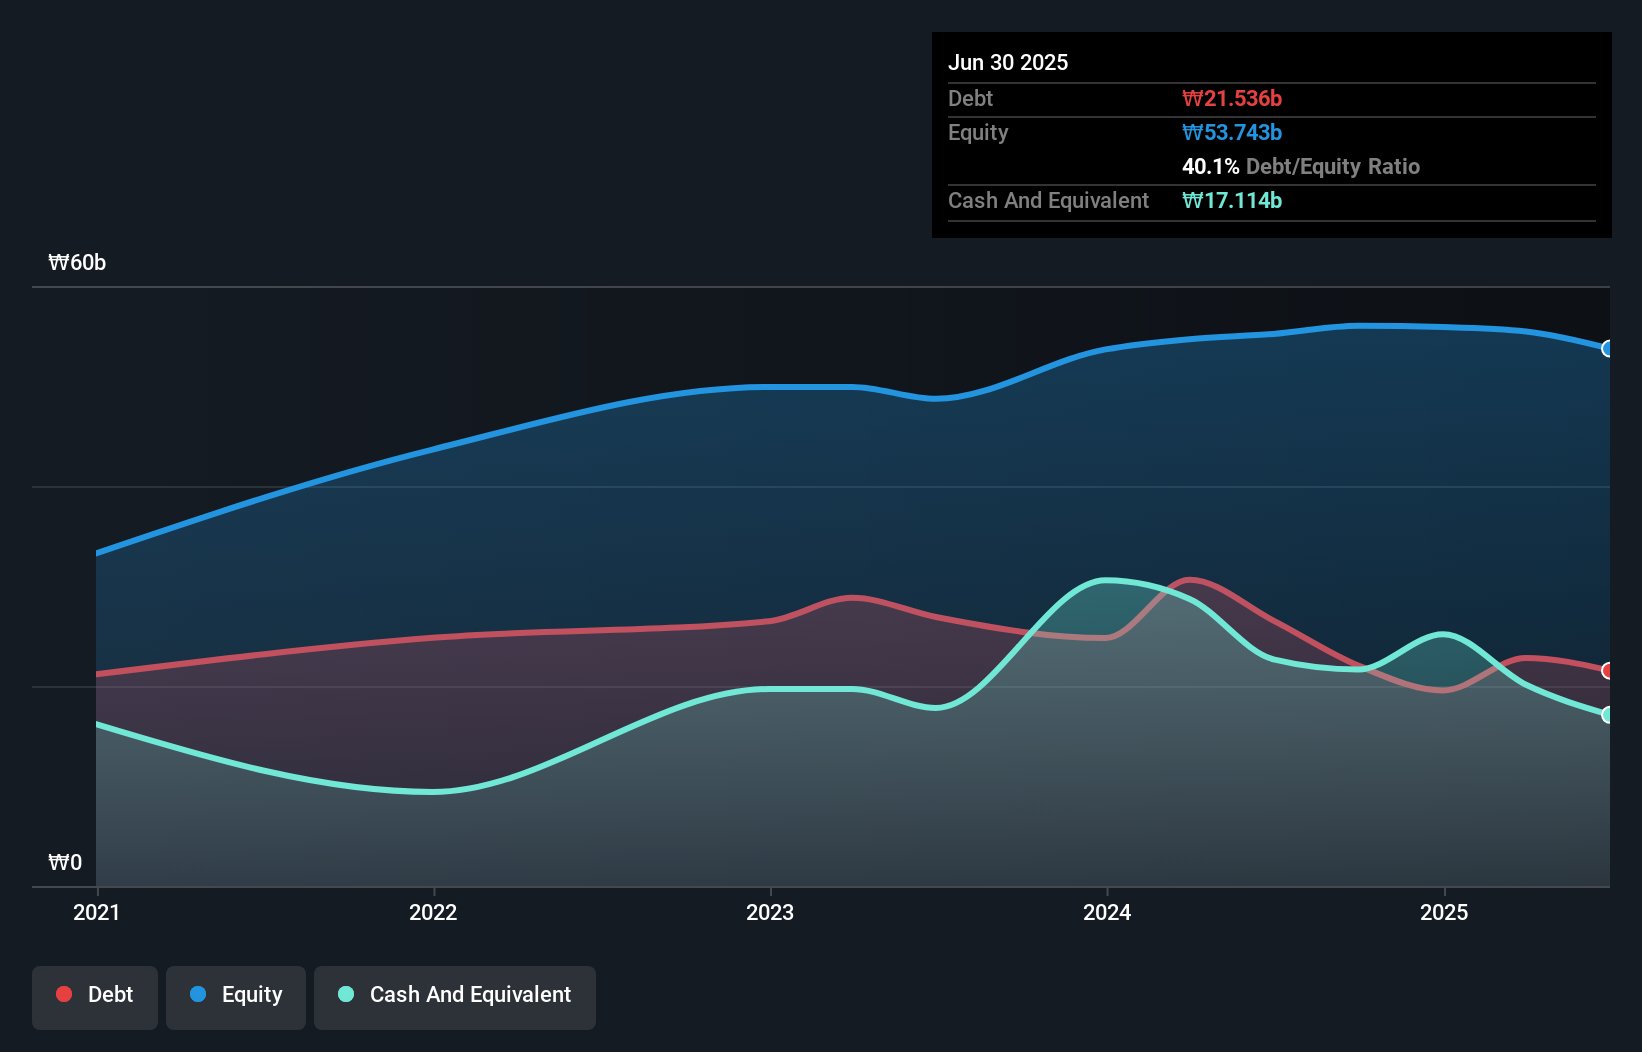The image size is (1642, 1052).
Task: Click the 2022 x-axis label
Action: pos(433,912)
